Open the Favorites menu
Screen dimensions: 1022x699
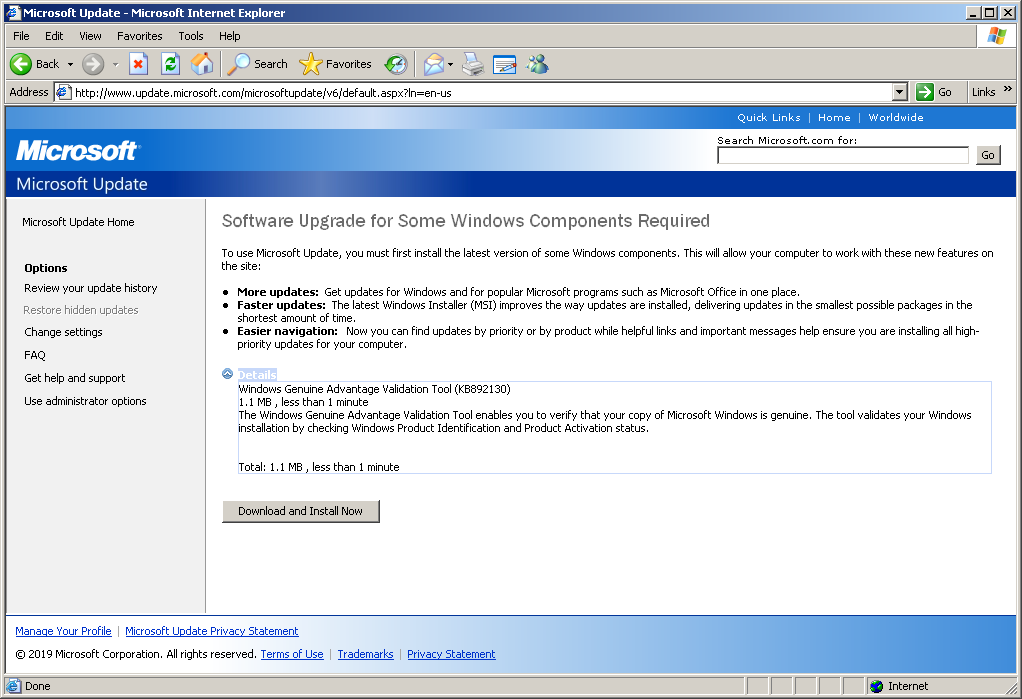tap(139, 36)
